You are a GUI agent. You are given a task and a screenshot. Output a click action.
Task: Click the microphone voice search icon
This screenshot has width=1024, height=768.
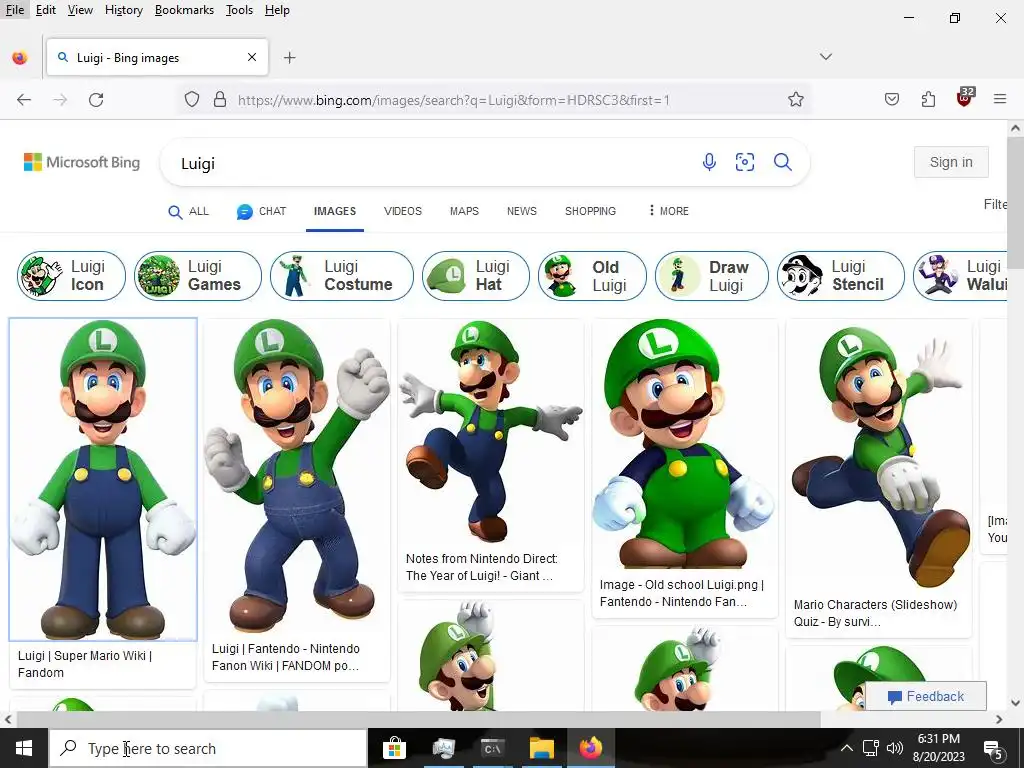point(709,162)
